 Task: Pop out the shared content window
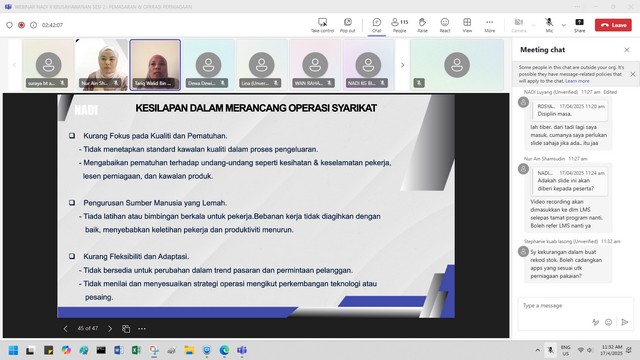(x=347, y=25)
